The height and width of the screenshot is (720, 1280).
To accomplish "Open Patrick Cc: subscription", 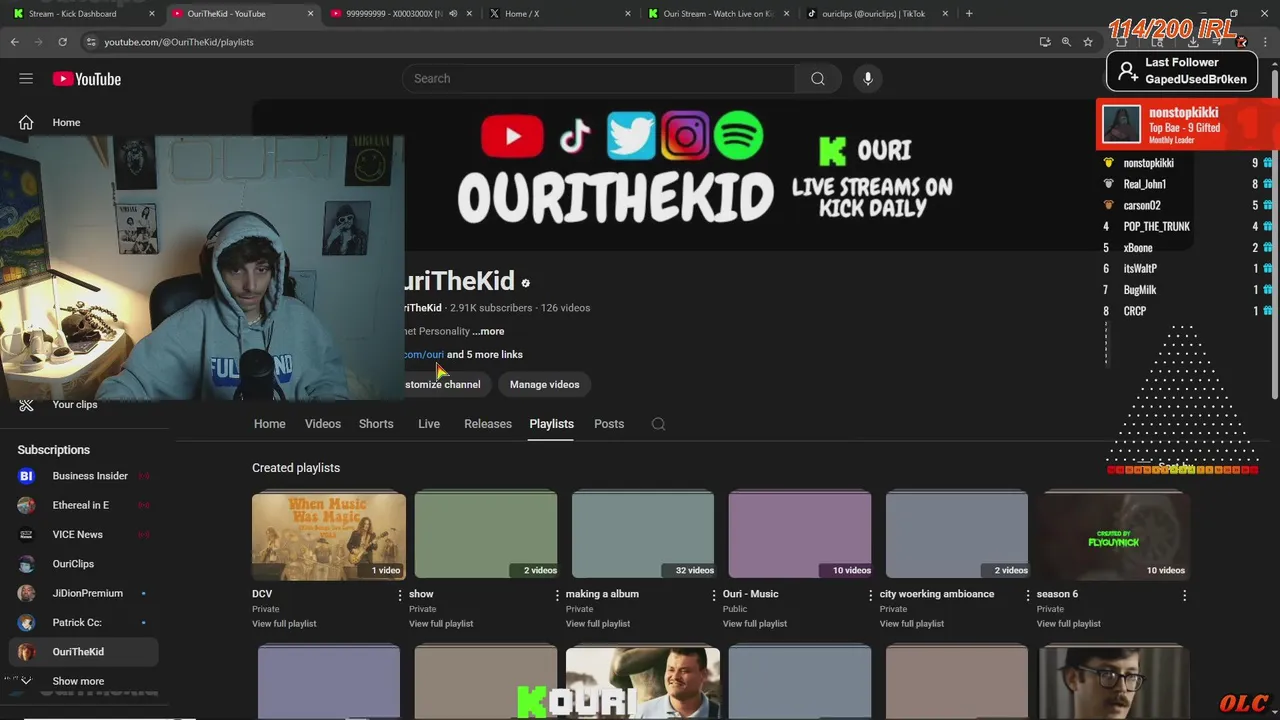I will [84, 622].
